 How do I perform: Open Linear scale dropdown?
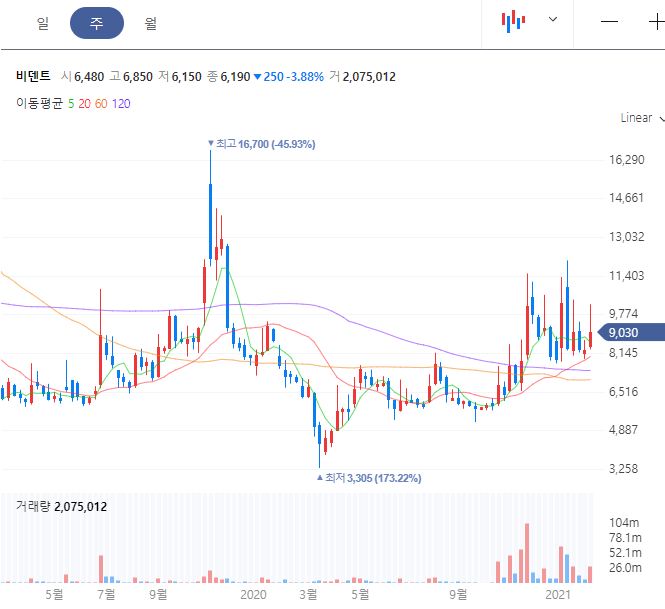pyautogui.click(x=641, y=118)
